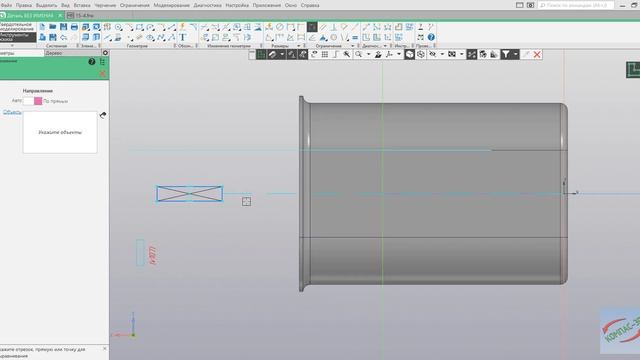Click the Изменение геометрии group label
The image size is (640, 360).
tap(229, 46)
